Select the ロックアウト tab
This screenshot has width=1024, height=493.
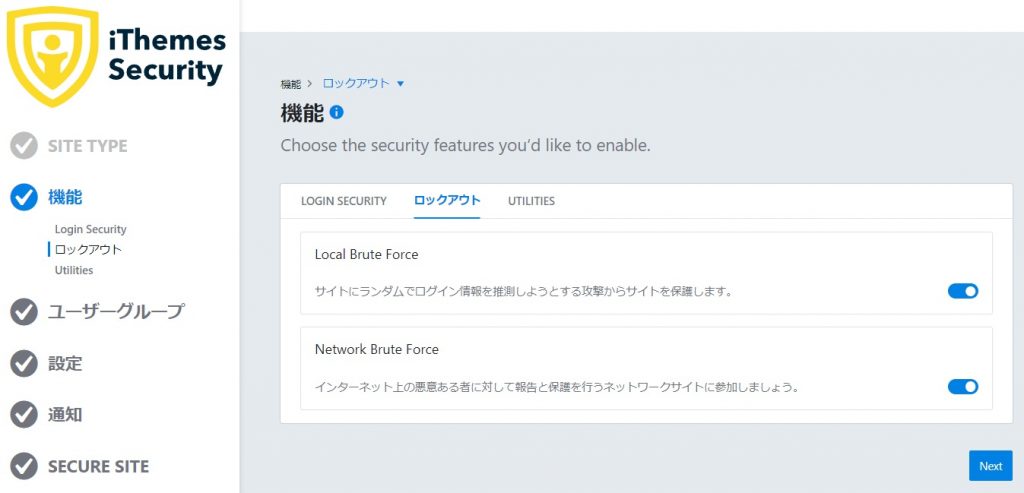click(447, 200)
